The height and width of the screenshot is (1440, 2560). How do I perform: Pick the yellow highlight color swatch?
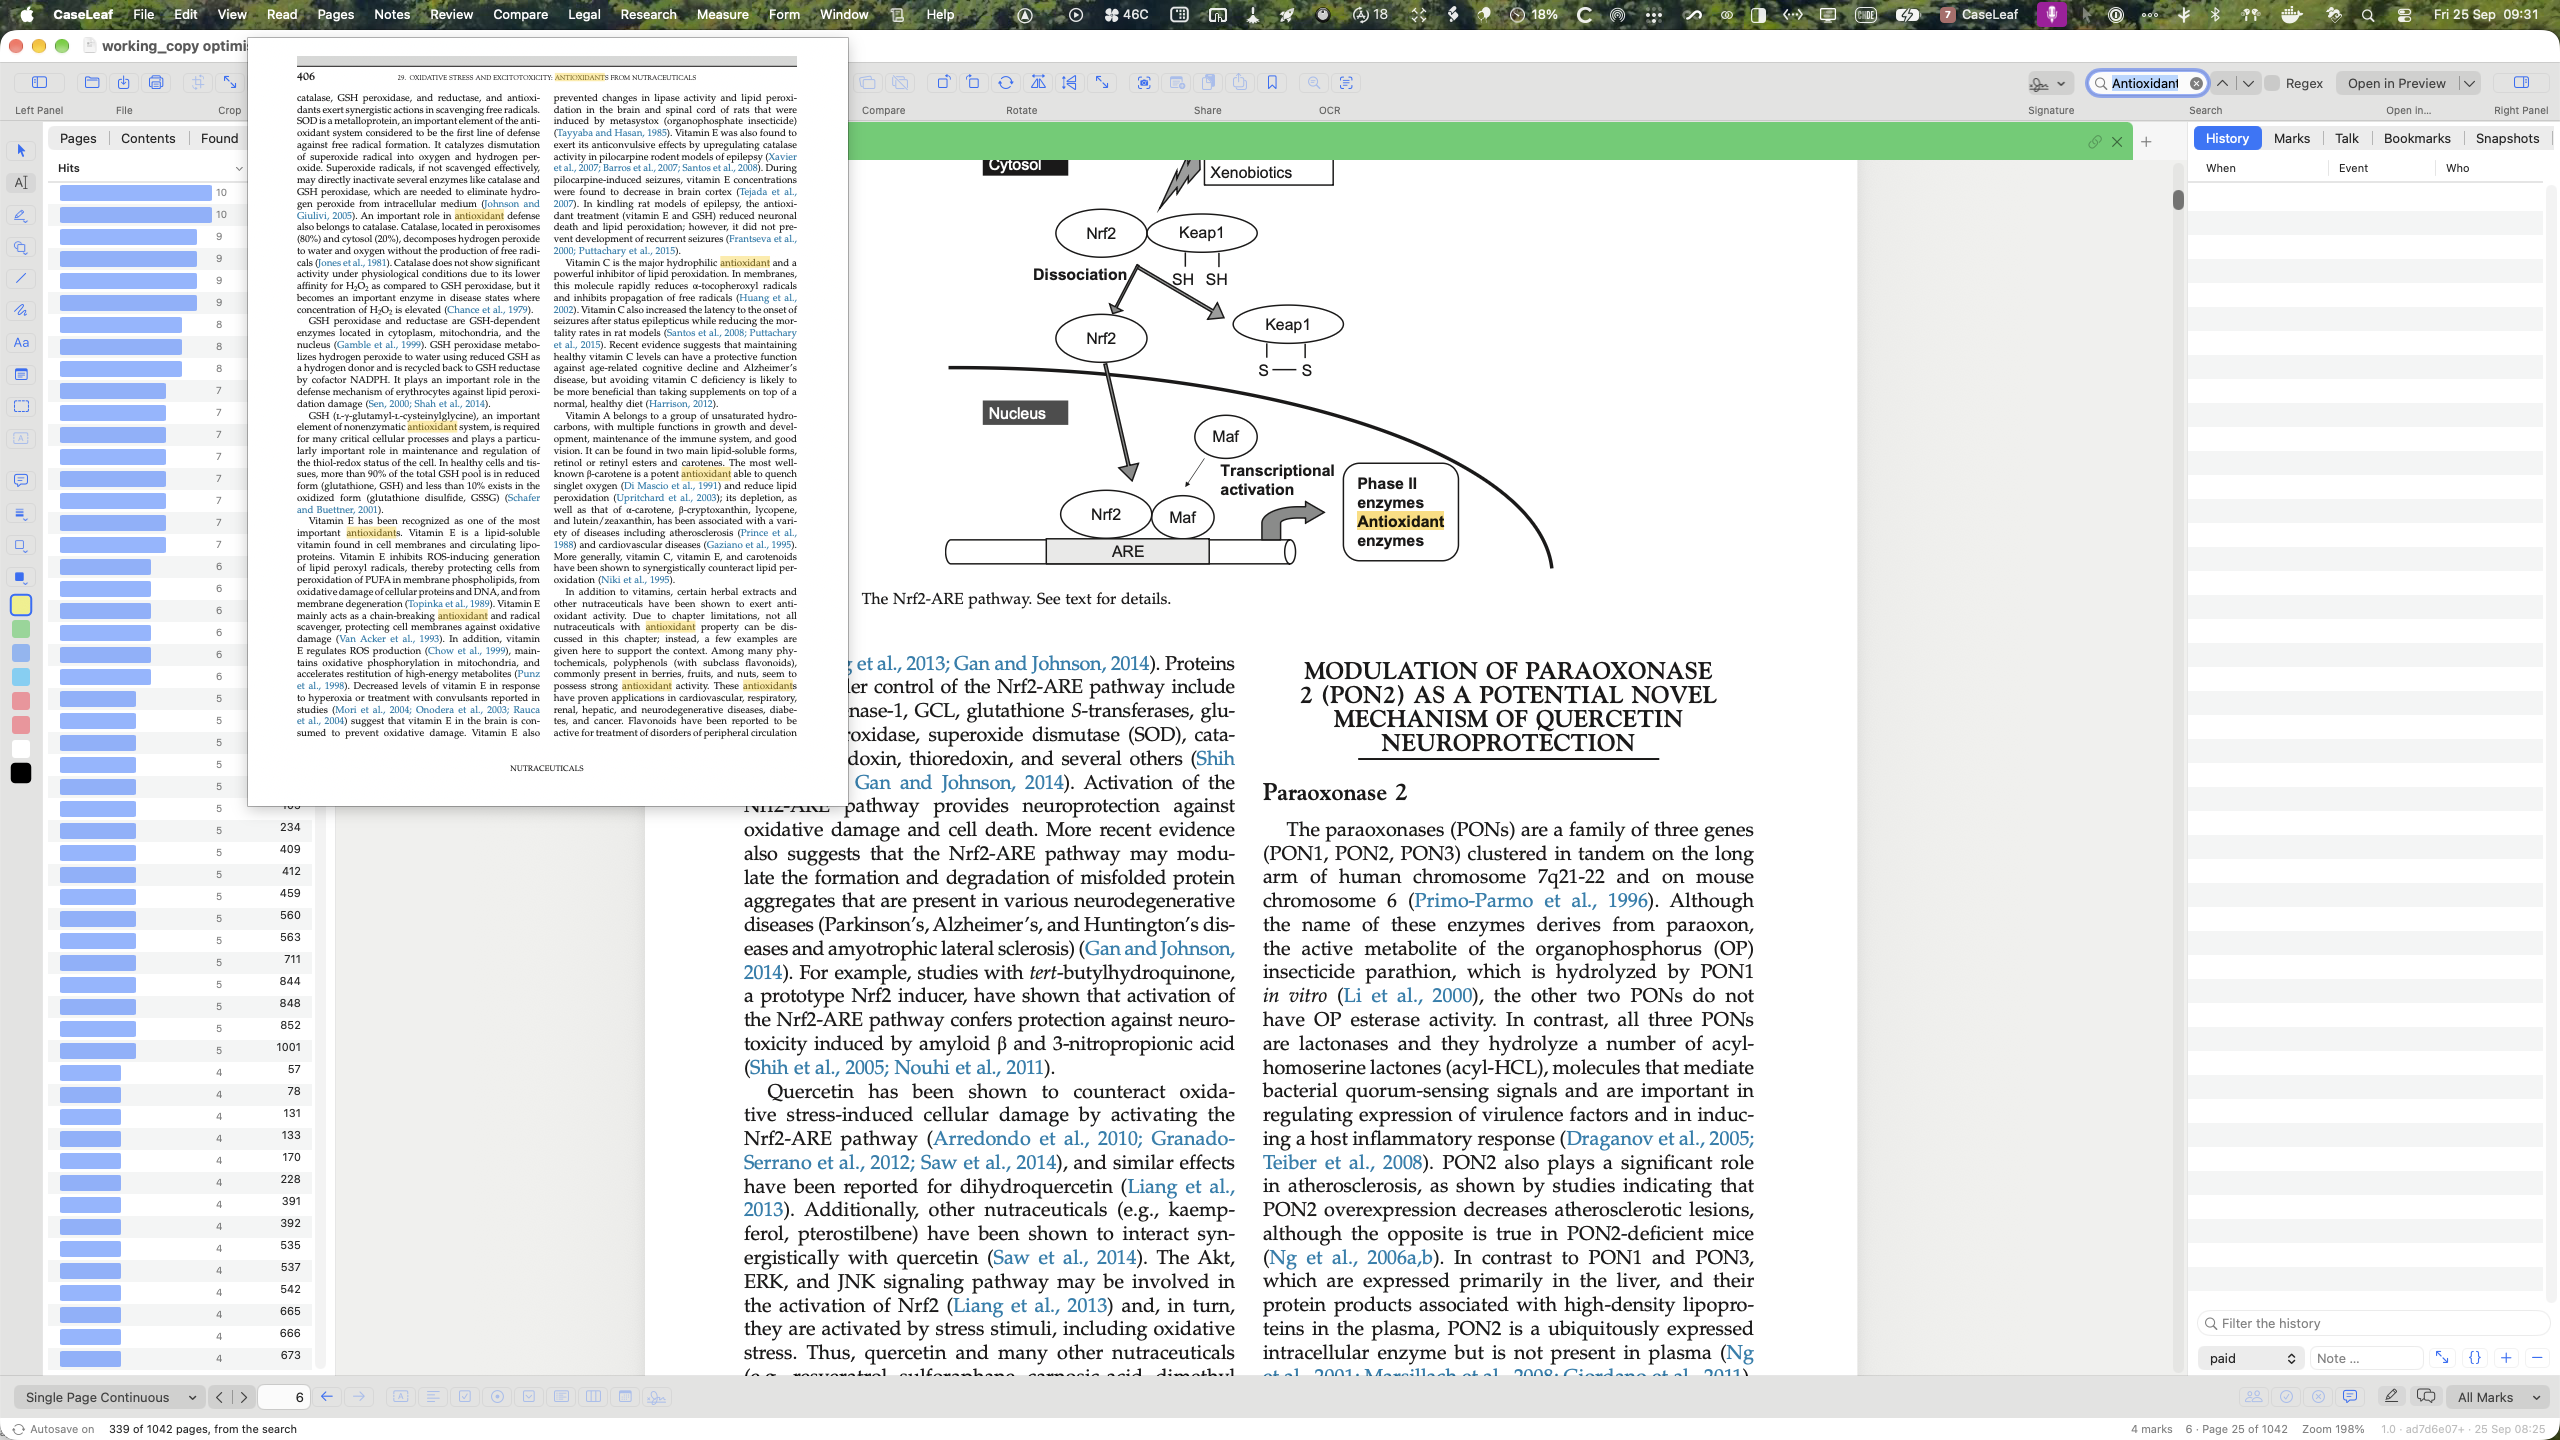click(21, 605)
